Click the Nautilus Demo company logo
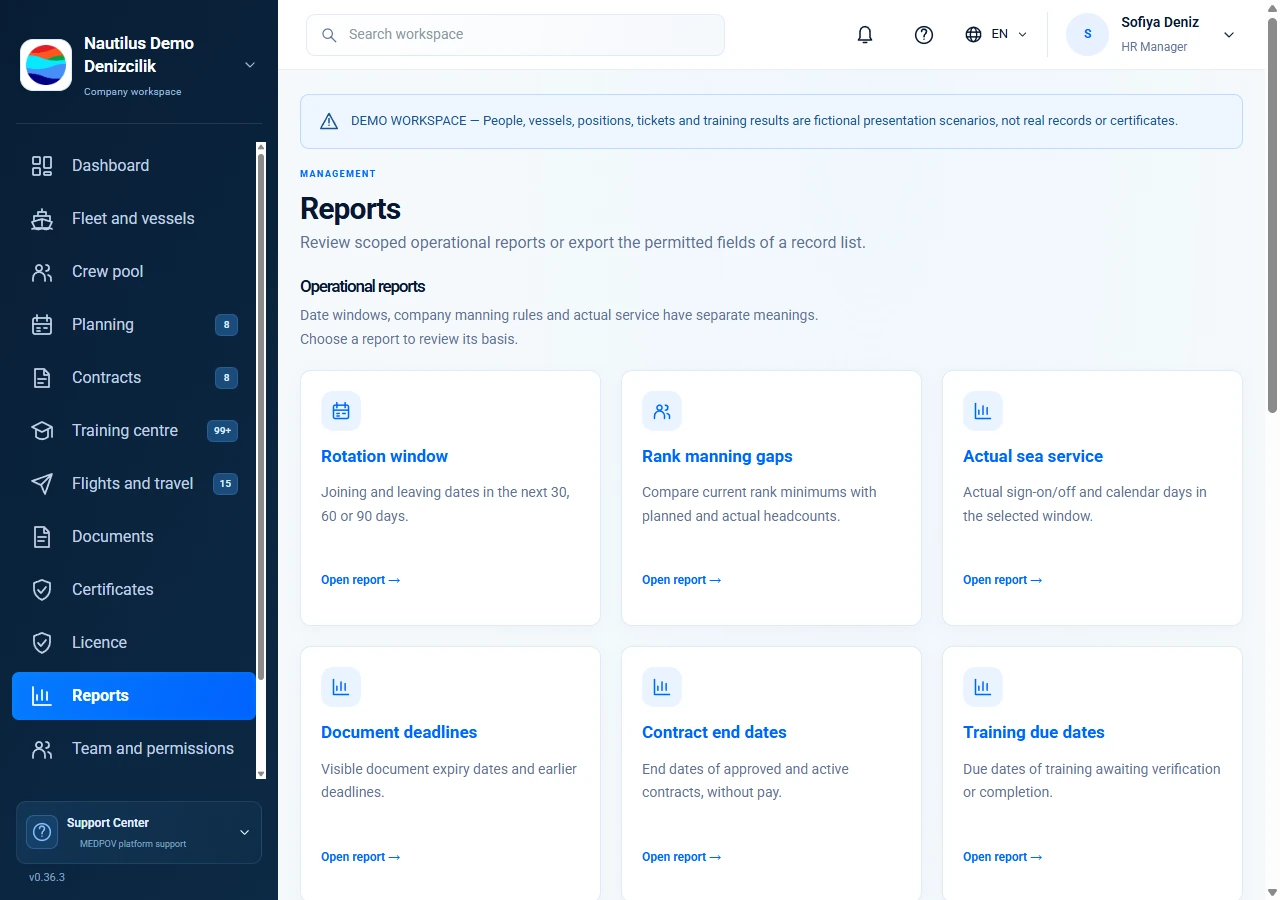 pyautogui.click(x=46, y=65)
